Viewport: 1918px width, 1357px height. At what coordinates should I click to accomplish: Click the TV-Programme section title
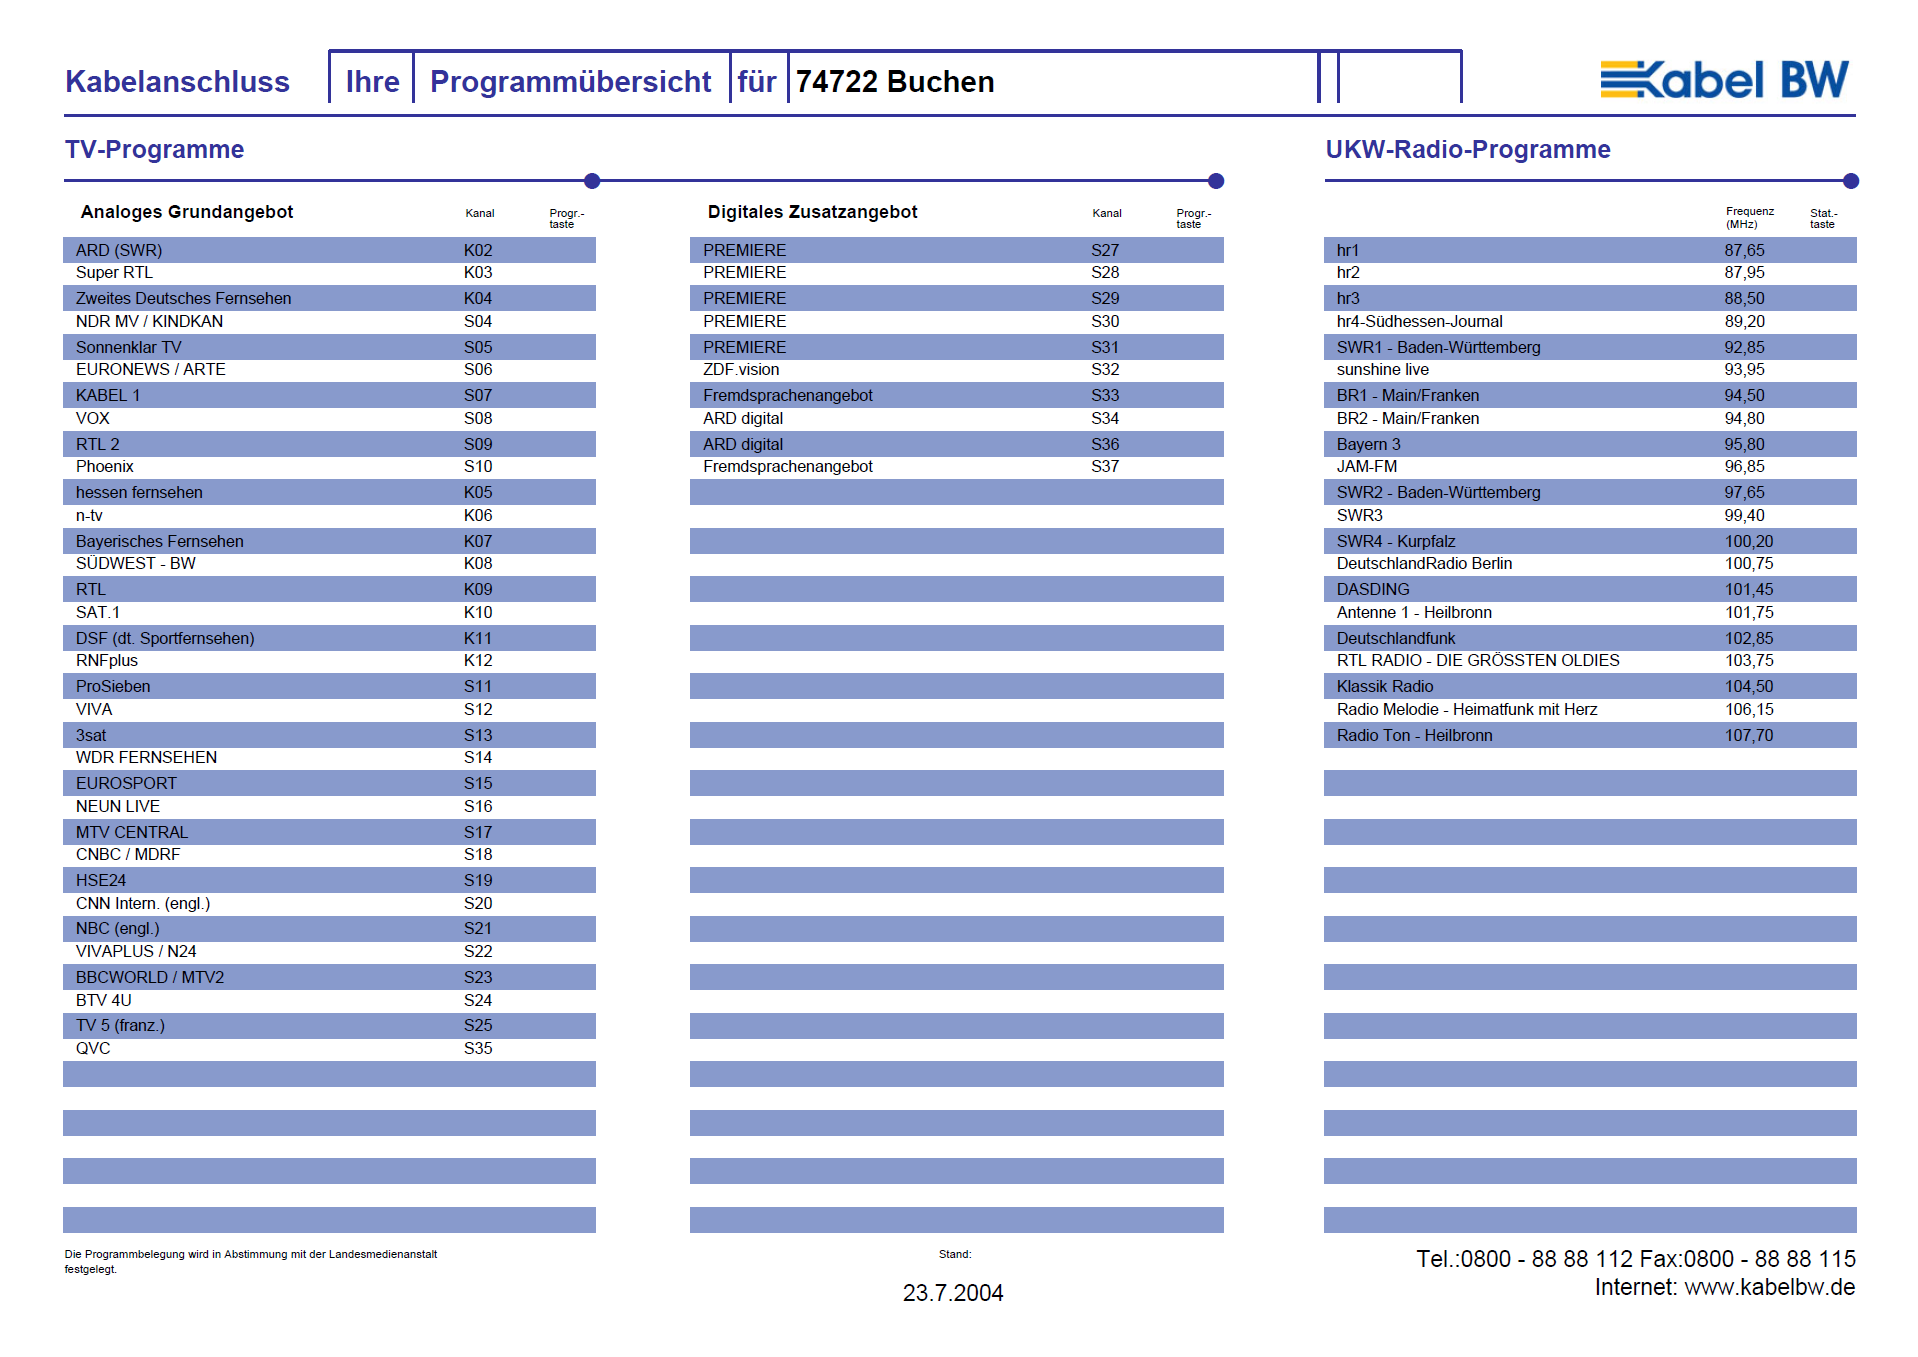coord(154,149)
